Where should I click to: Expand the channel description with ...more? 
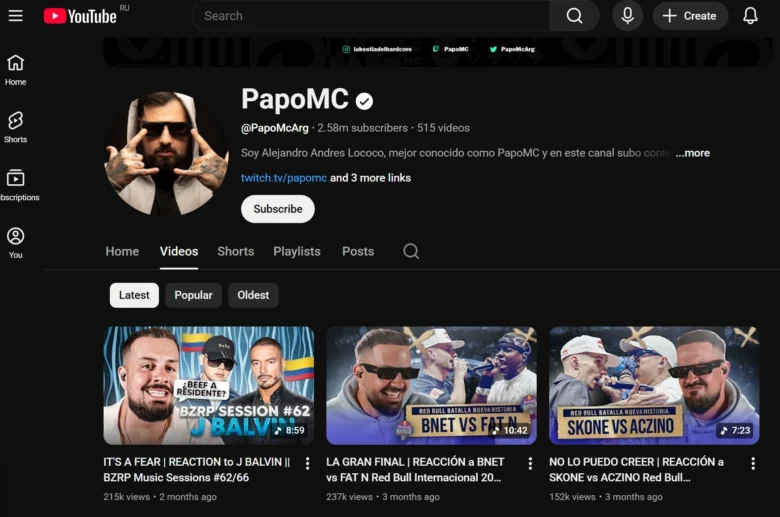pyautogui.click(x=692, y=153)
